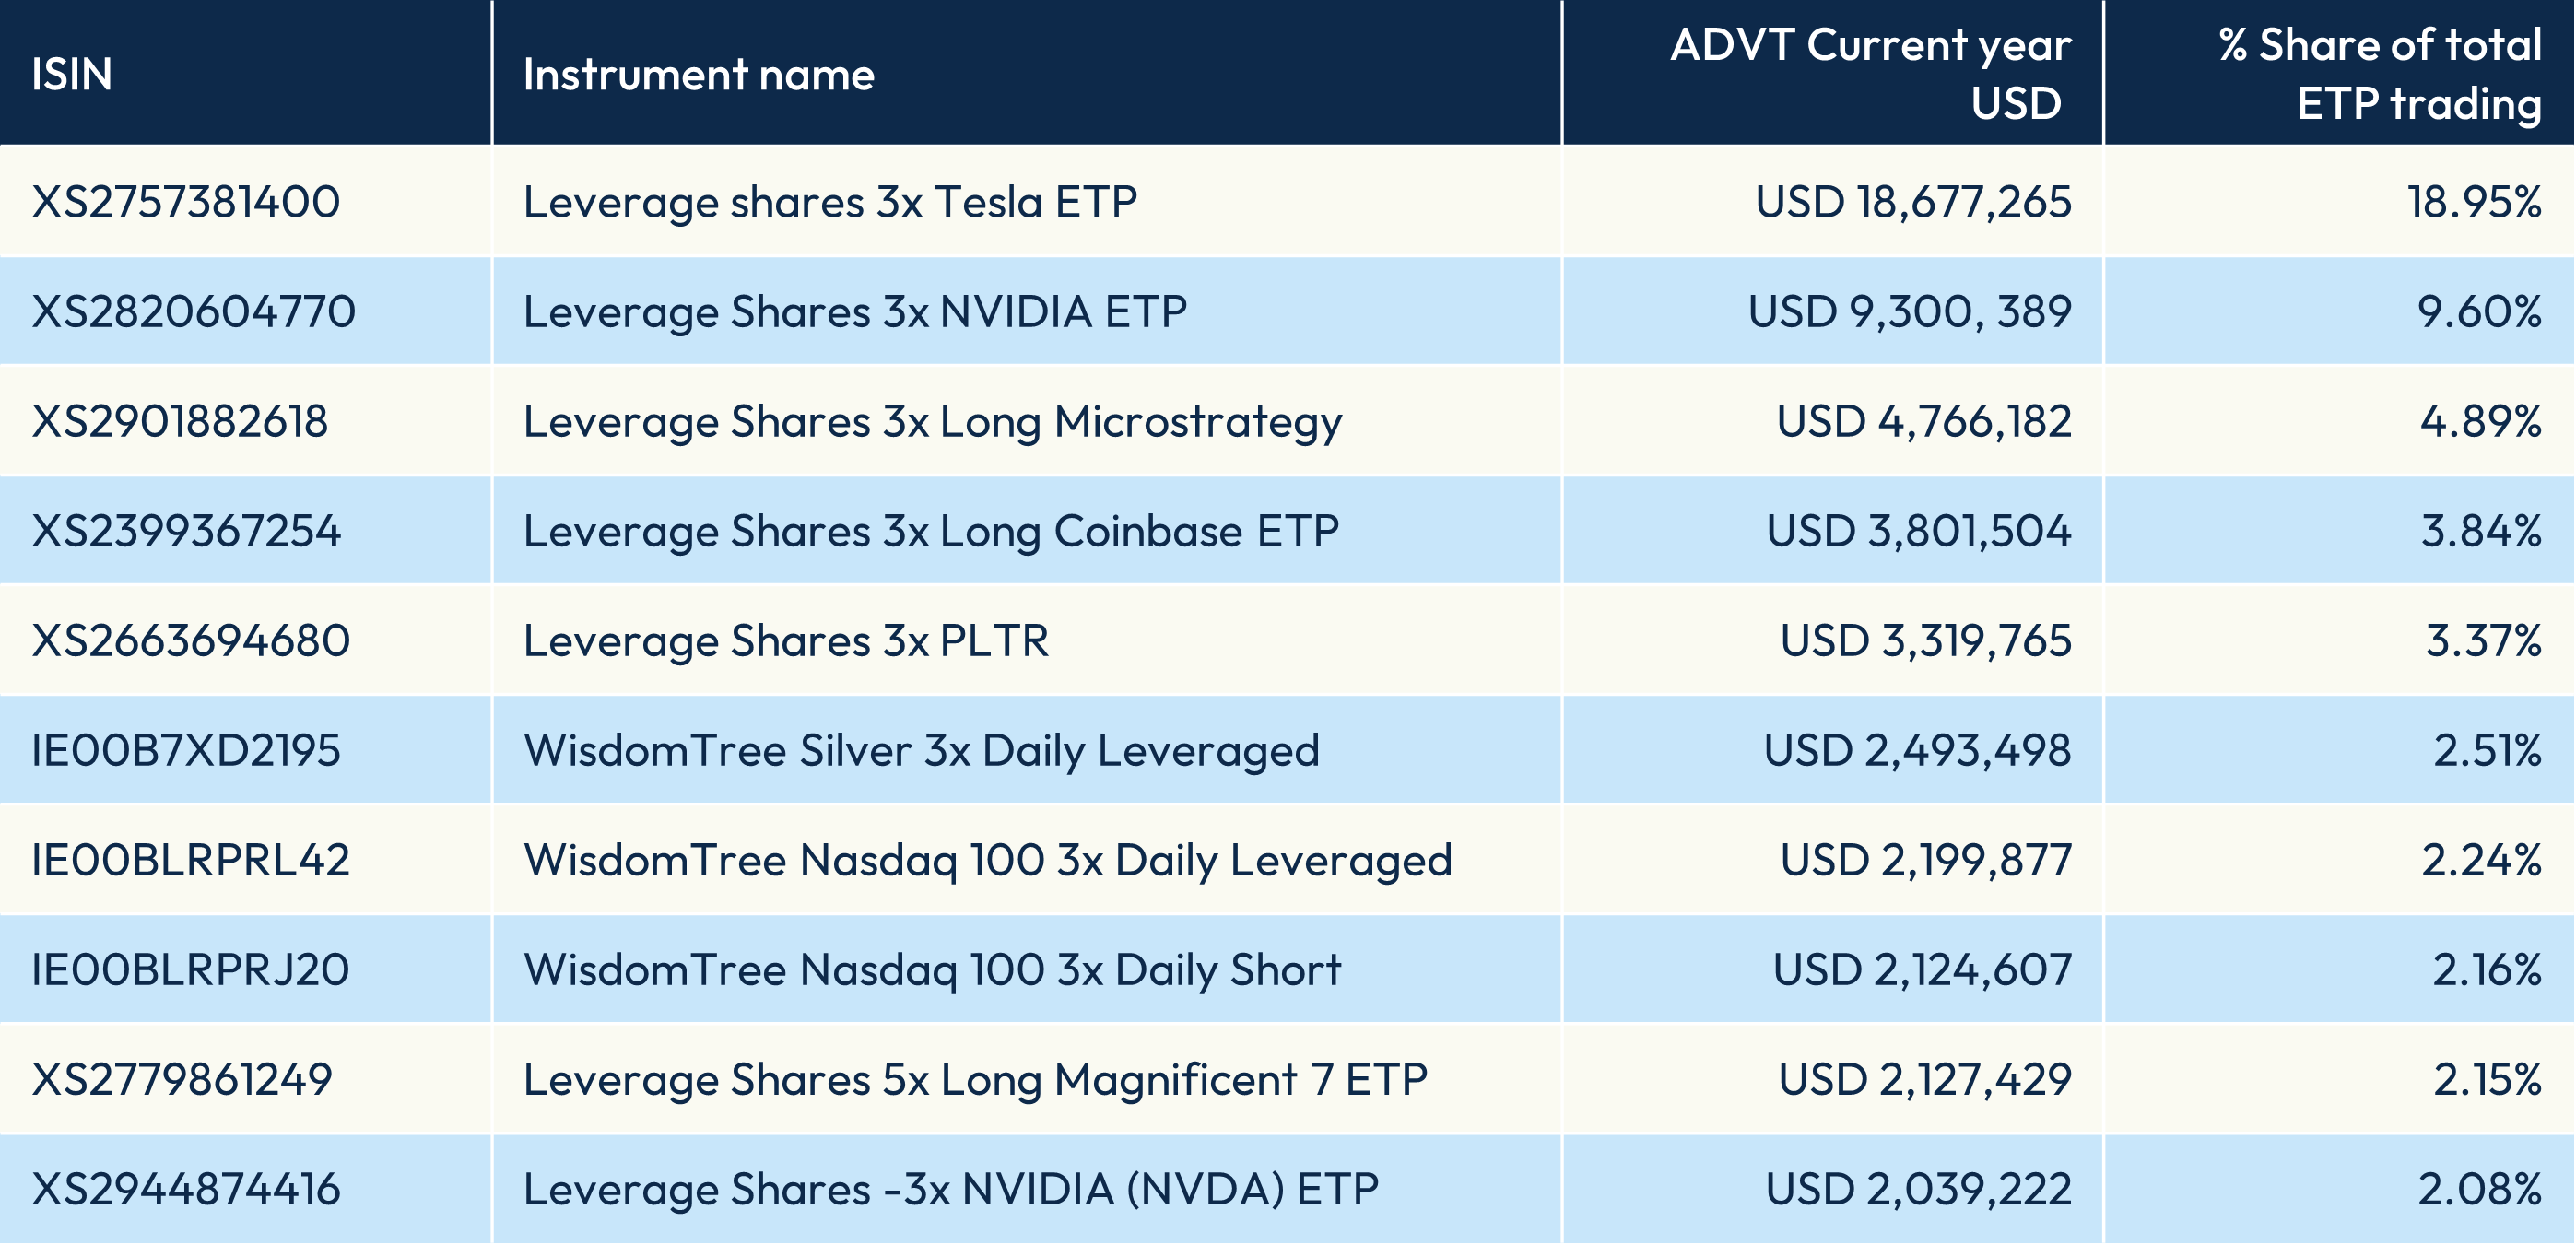Viewport: 2576px width, 1245px height.
Task: Select the USD 2,127,429 value
Action: tap(1924, 1080)
